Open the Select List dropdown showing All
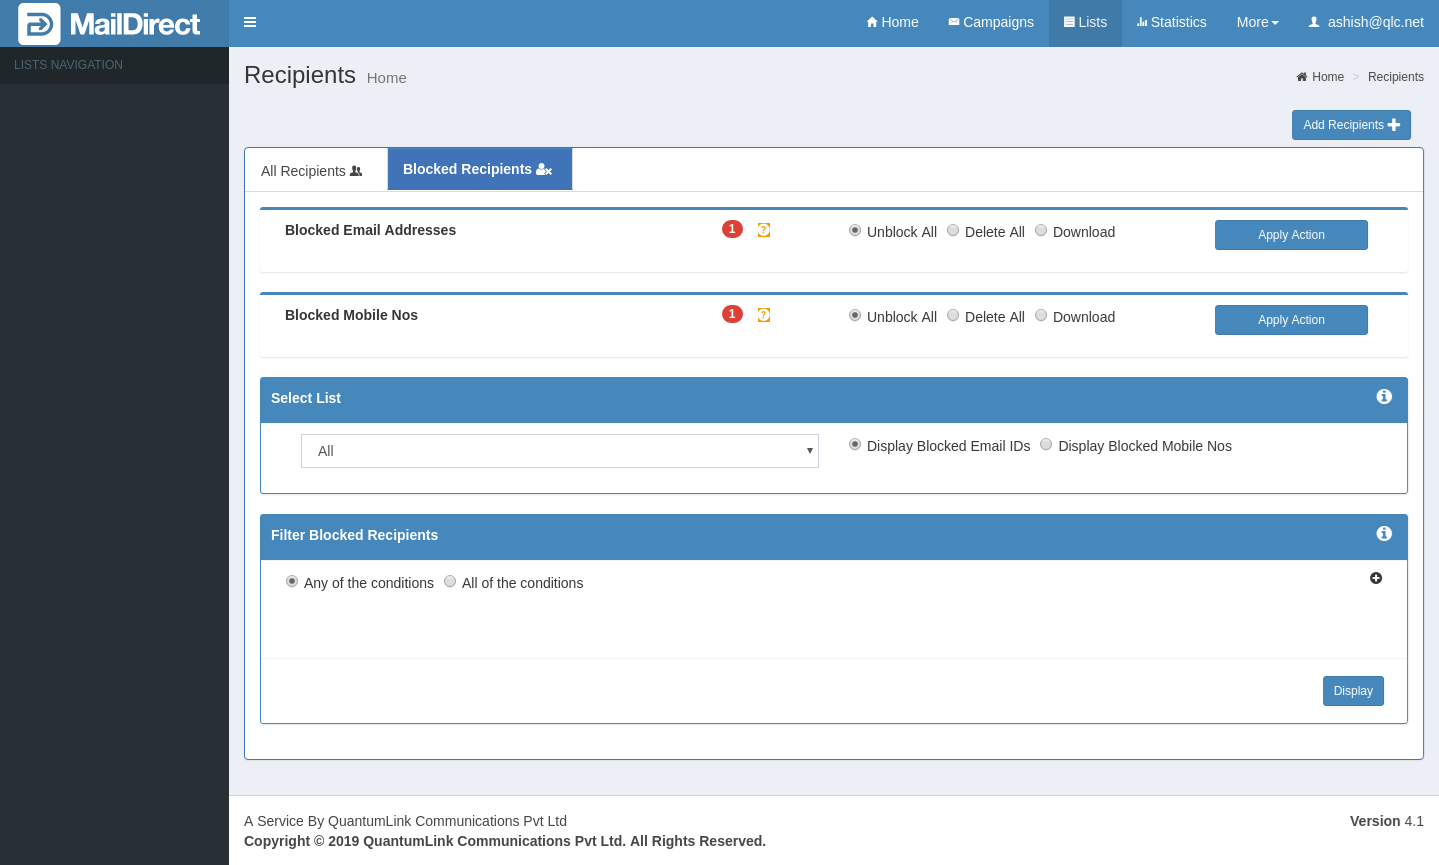The width and height of the screenshot is (1439, 865). click(559, 451)
